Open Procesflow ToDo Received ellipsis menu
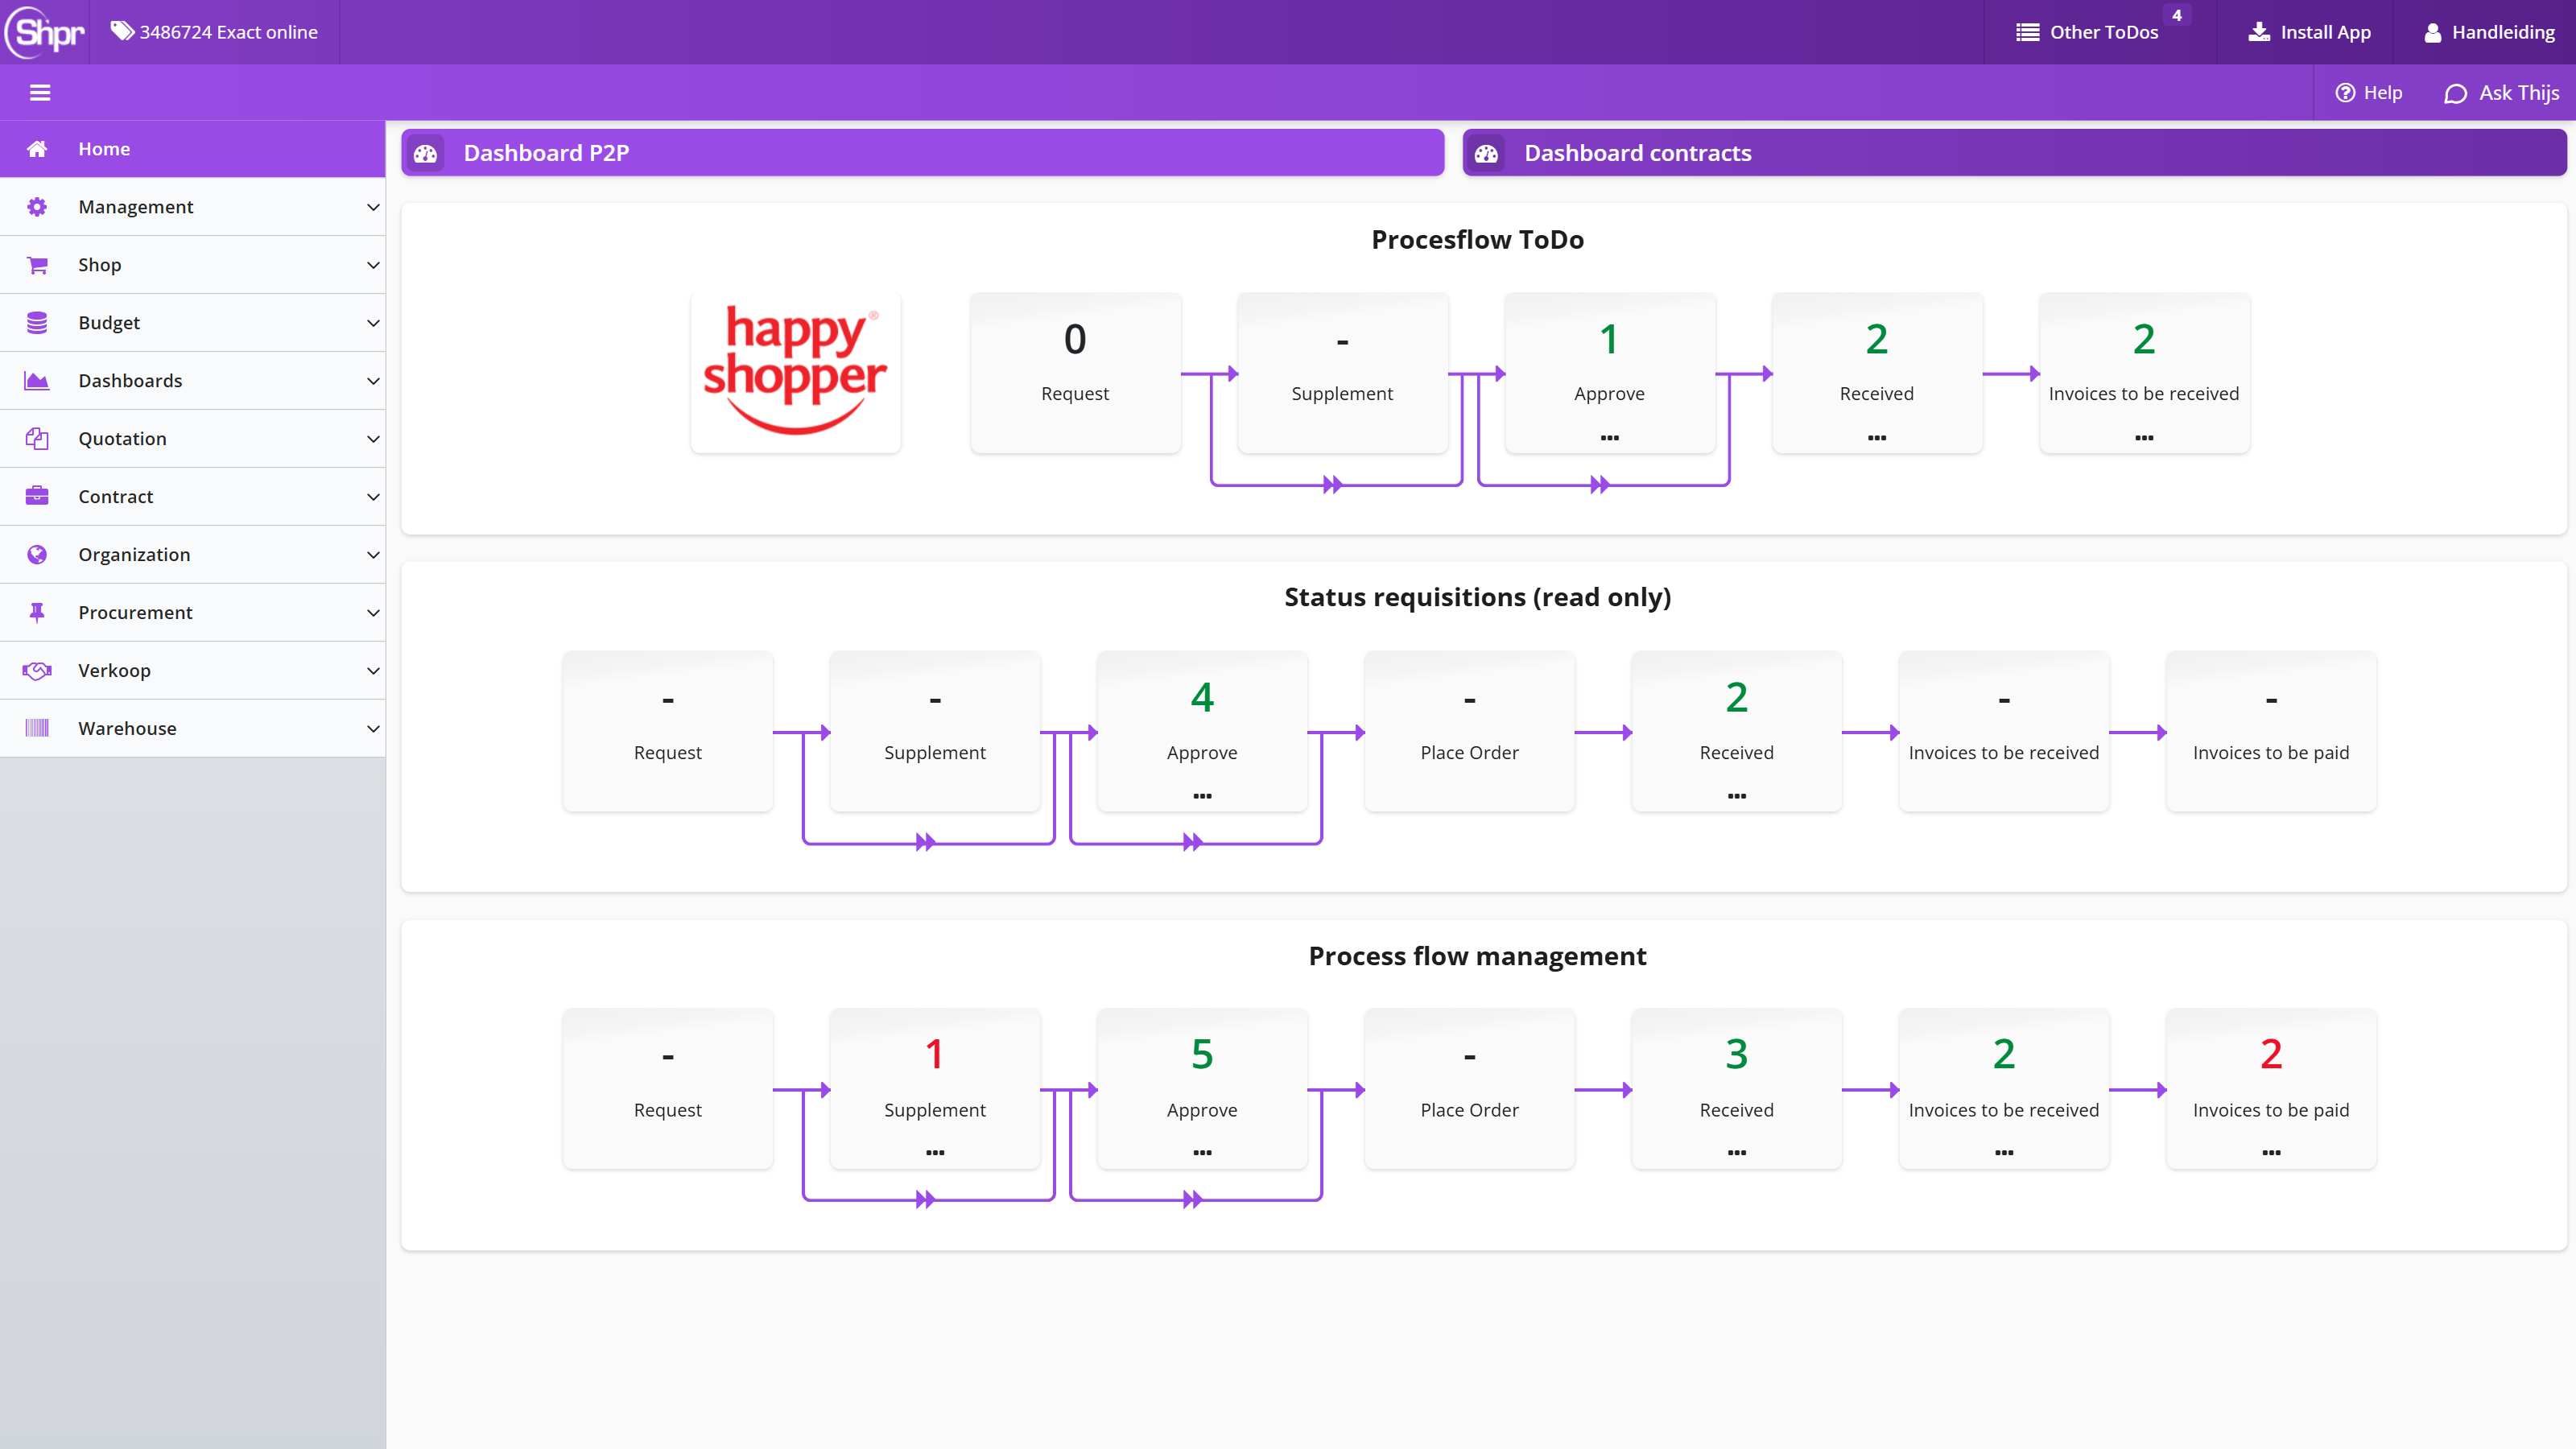2576x1449 pixels. 1877,437
